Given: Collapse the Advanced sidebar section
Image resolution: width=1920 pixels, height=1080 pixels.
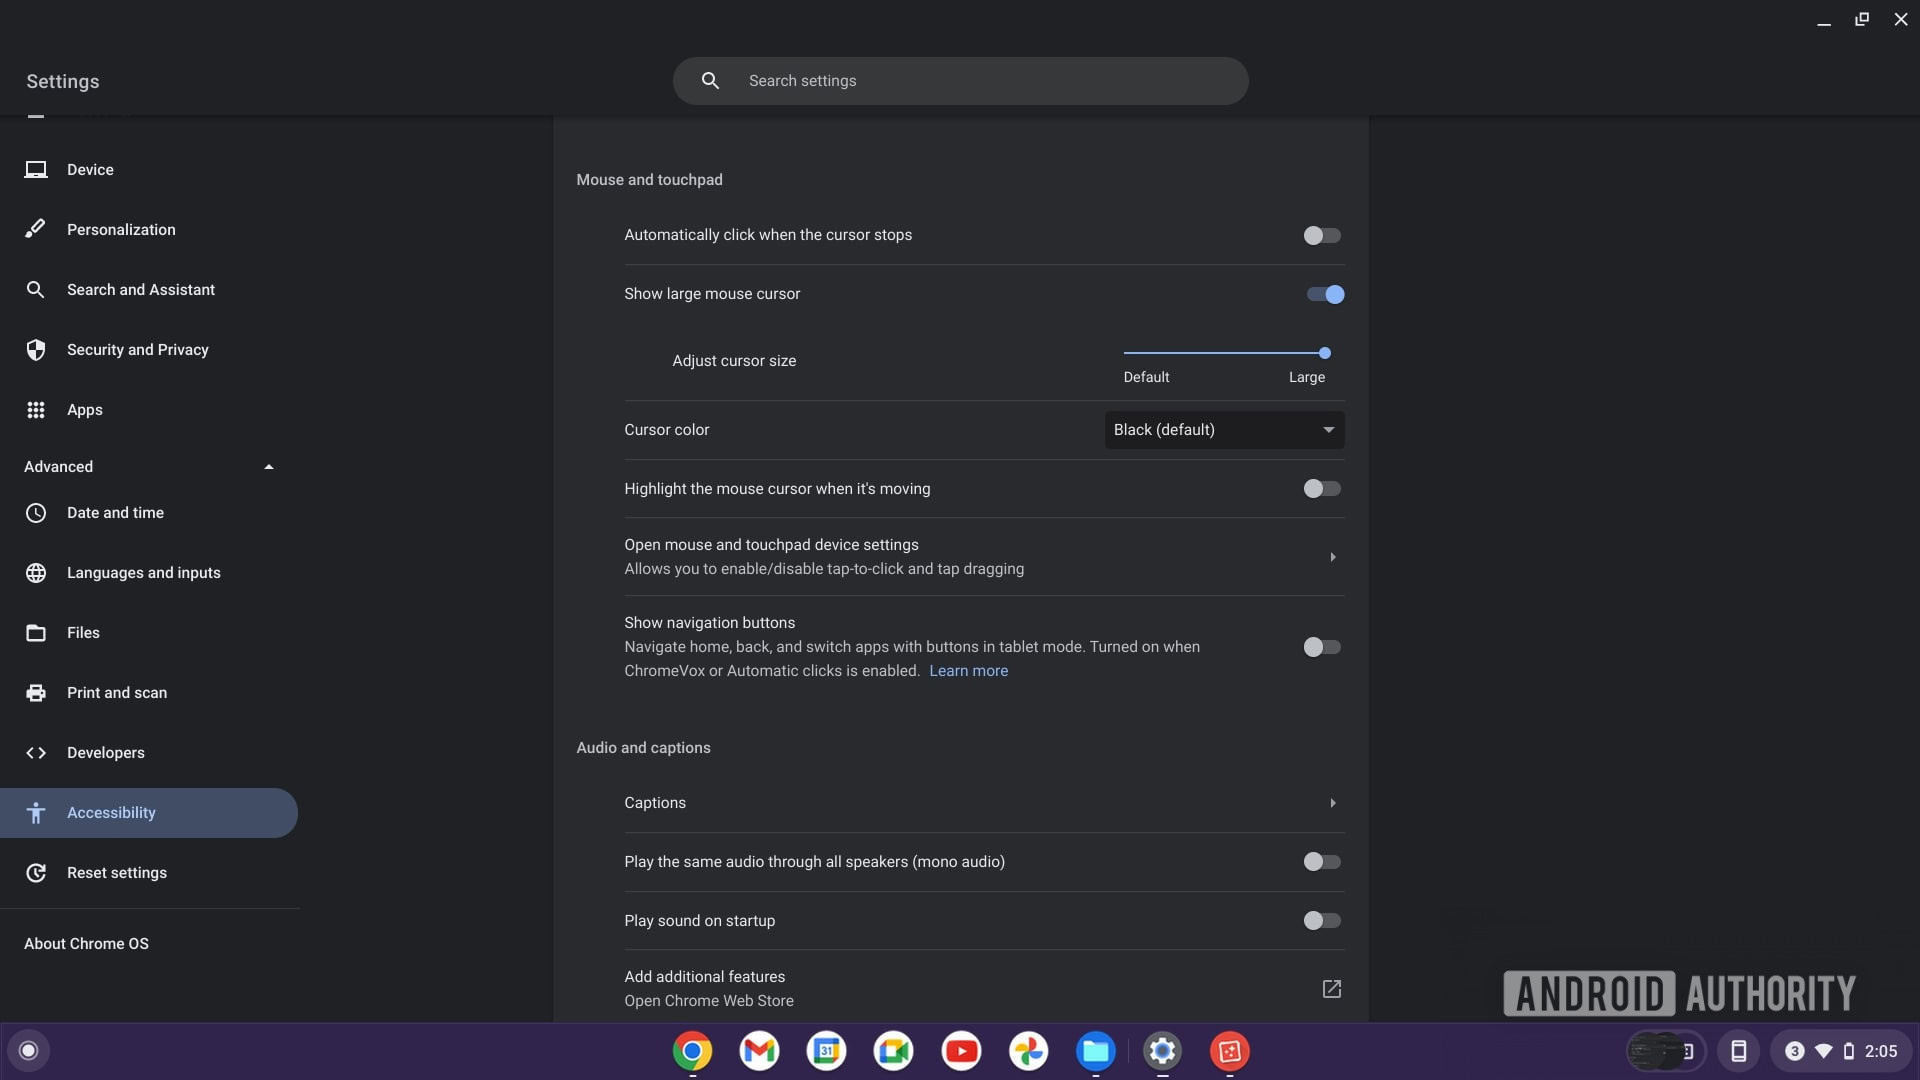Looking at the screenshot, I should (x=268, y=467).
